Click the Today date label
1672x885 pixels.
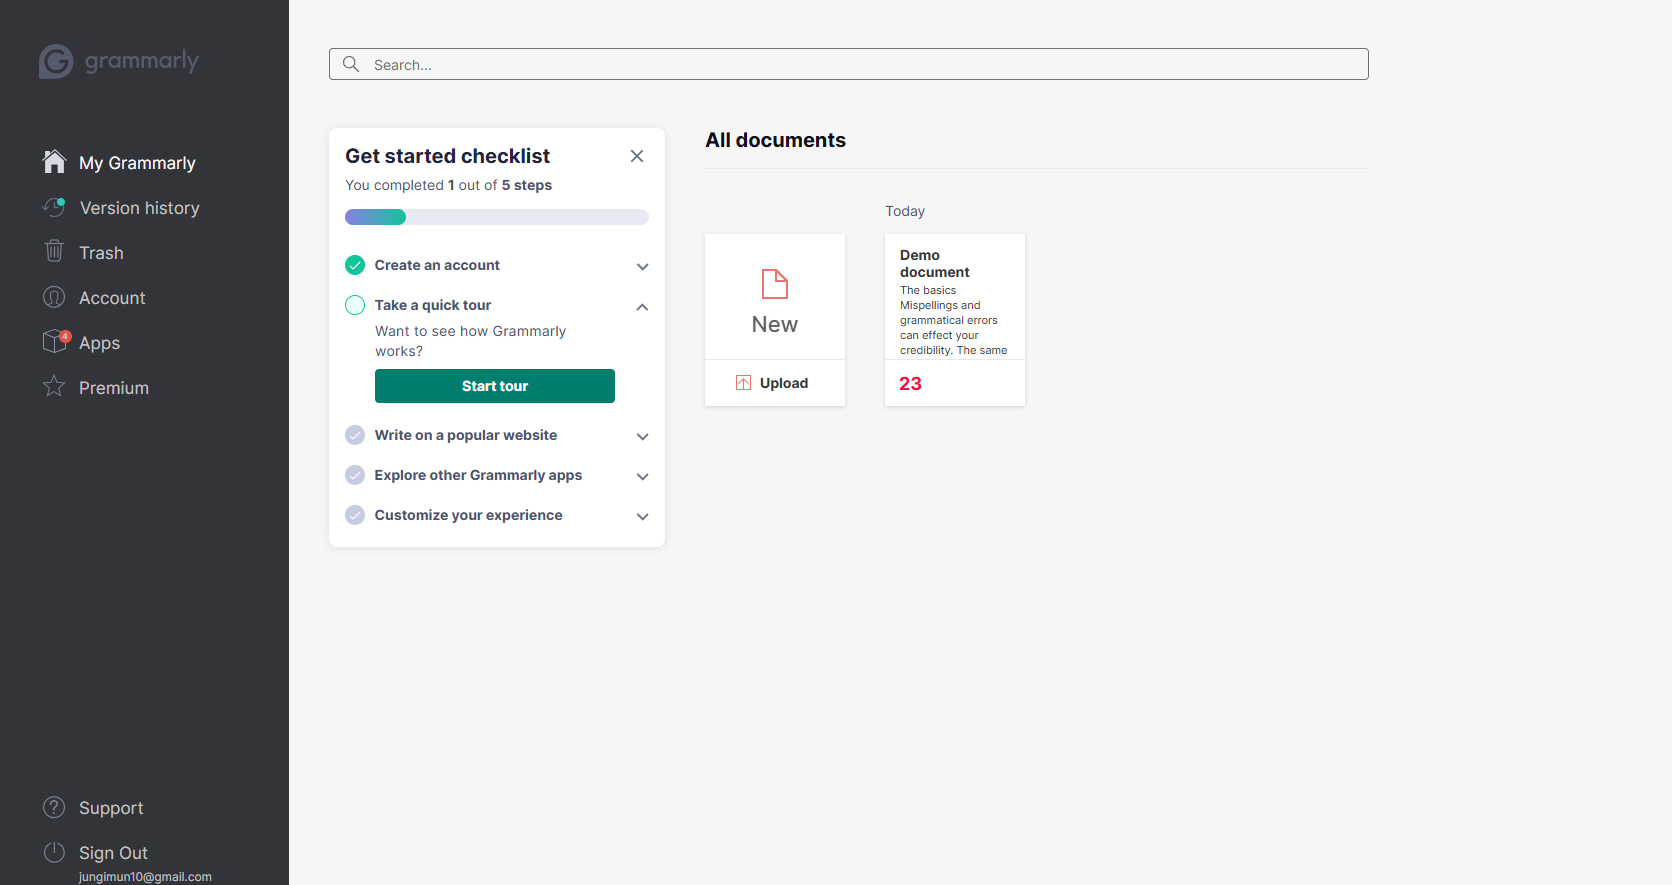[905, 211]
